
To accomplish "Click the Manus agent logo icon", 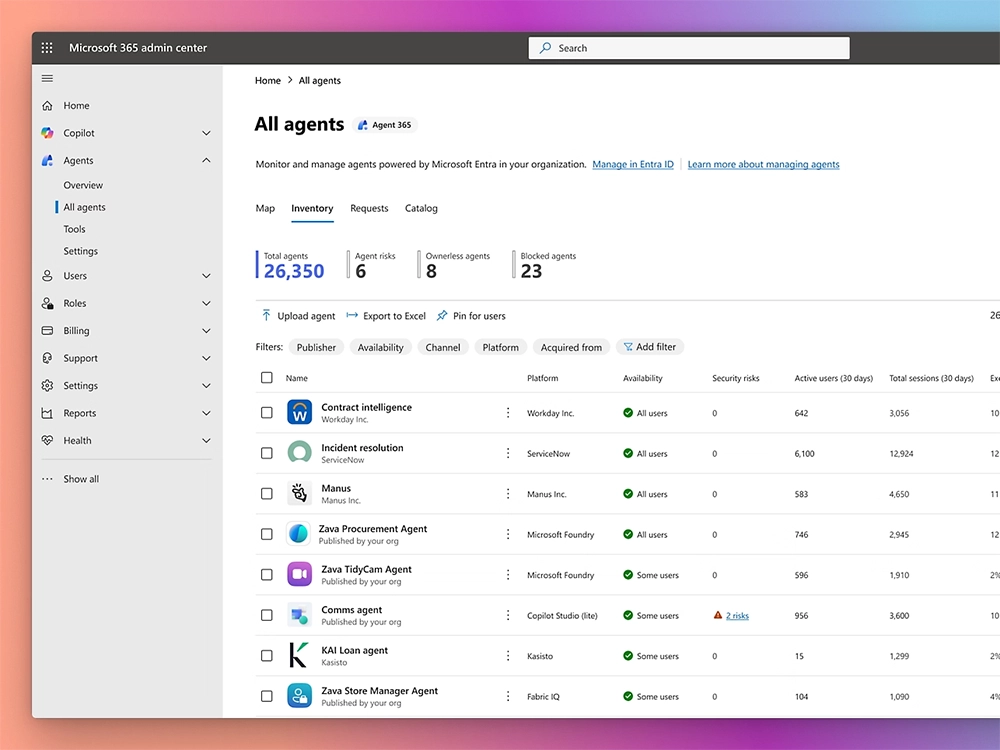I will tap(299, 493).
